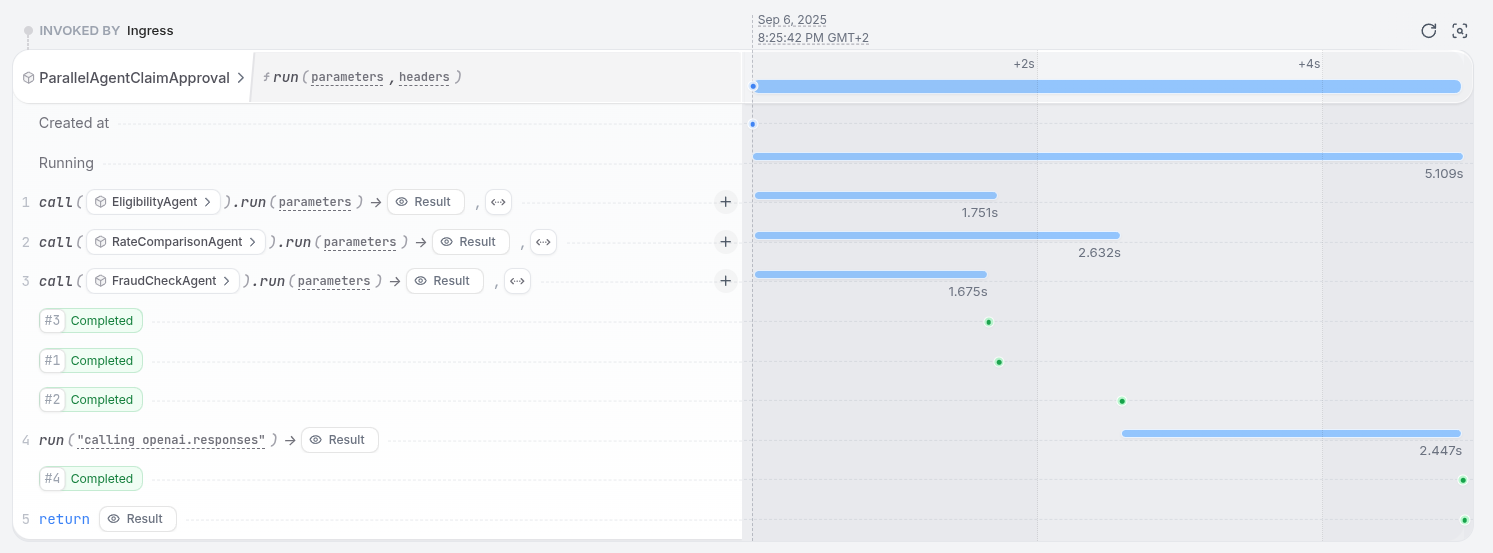This screenshot has width=1493, height=553.
Task: Click the Running duration bar of 5.109s
Action: coord(1108,156)
